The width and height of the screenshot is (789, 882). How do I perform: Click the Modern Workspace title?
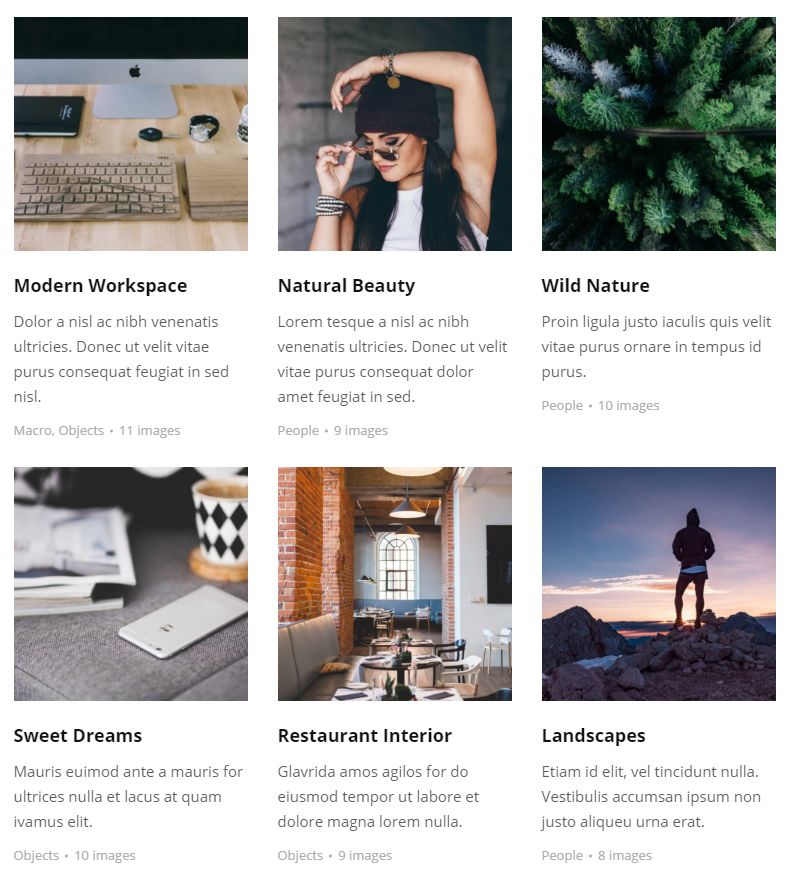pos(101,286)
